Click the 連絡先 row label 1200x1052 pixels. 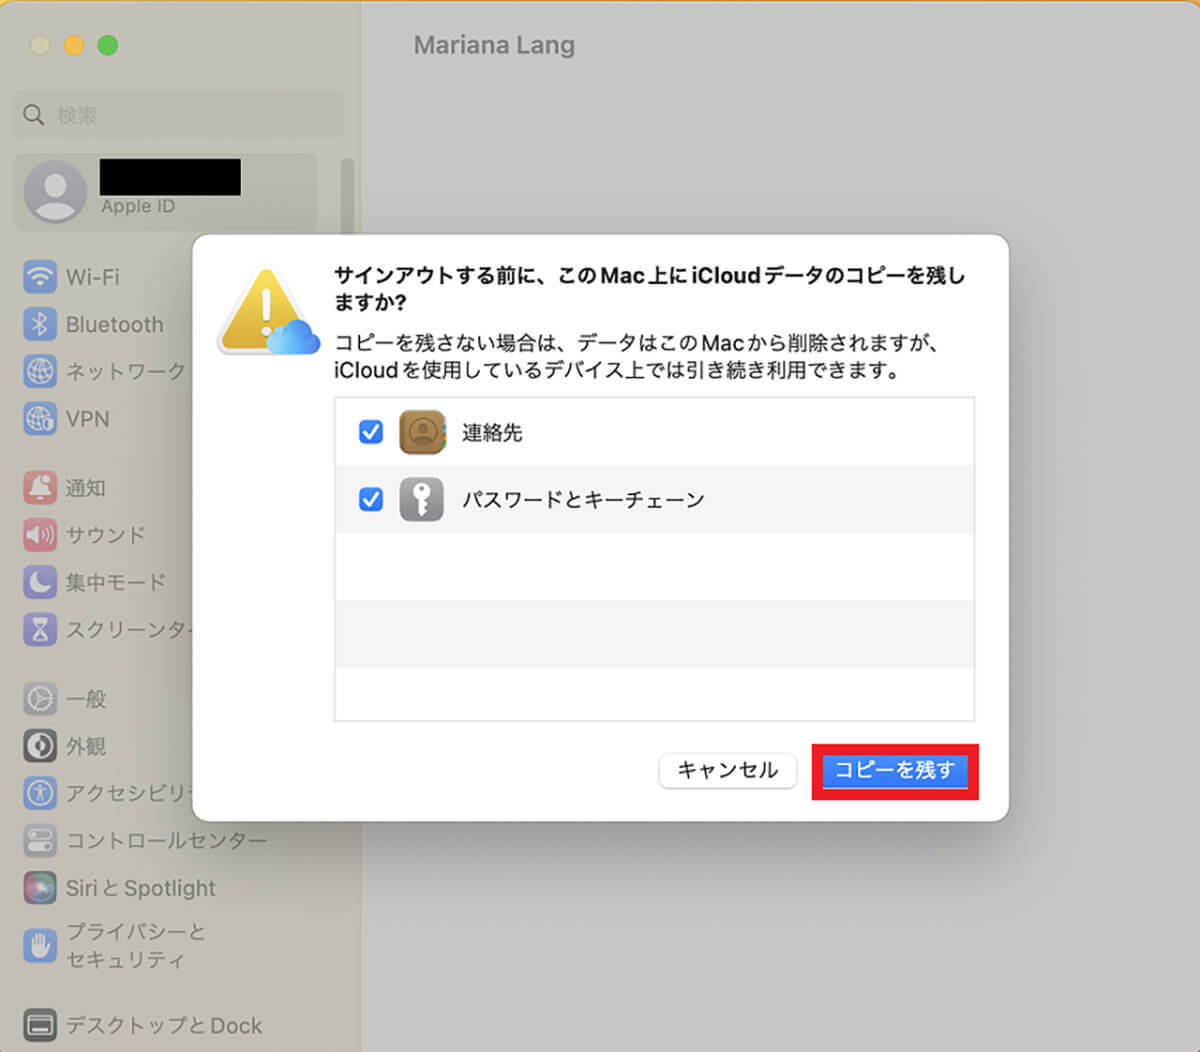click(492, 433)
